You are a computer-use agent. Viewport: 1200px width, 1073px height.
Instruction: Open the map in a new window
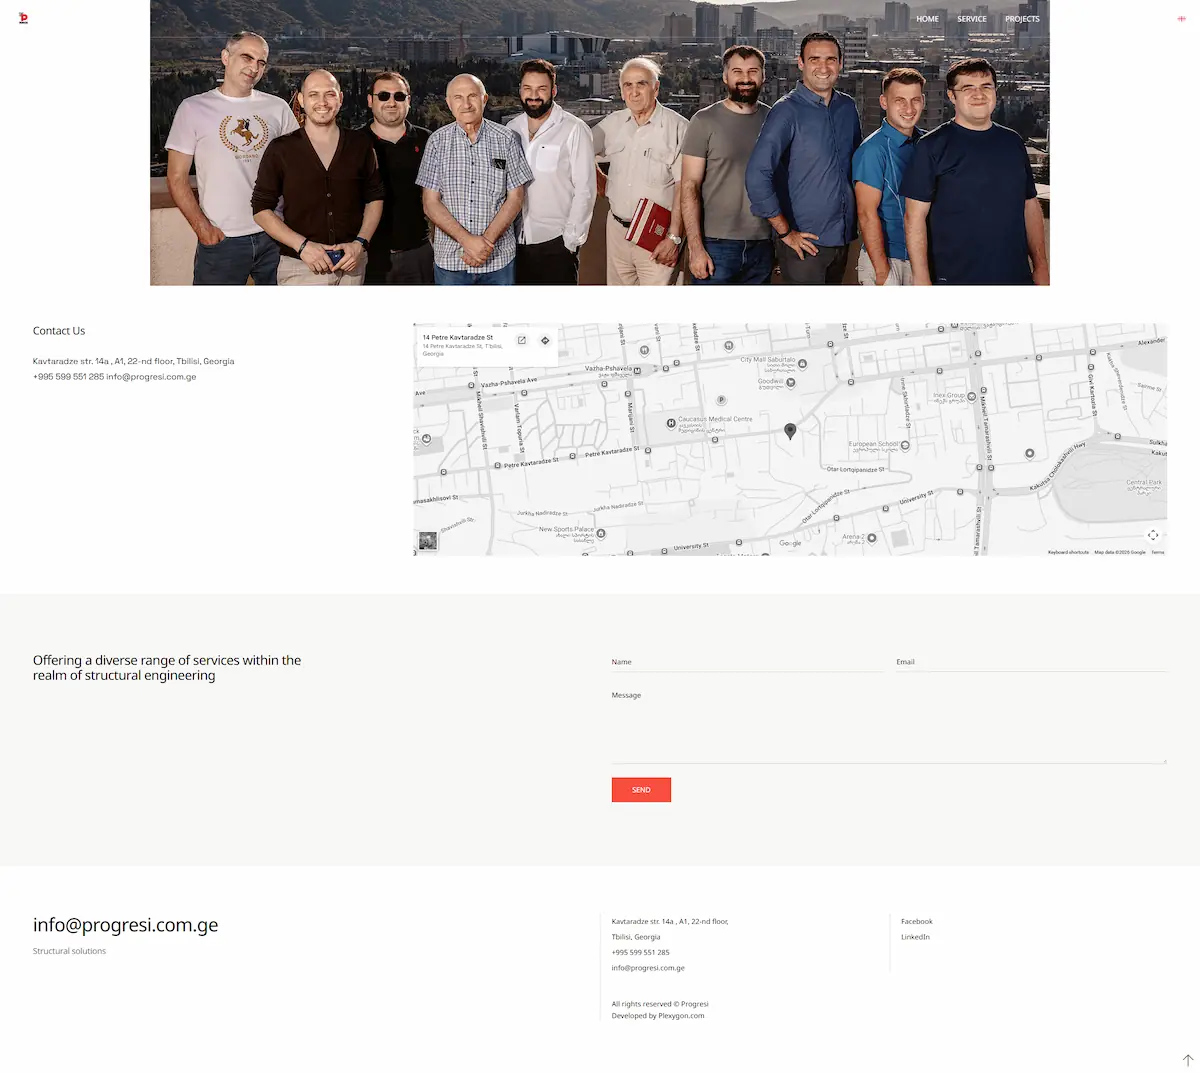pos(521,341)
